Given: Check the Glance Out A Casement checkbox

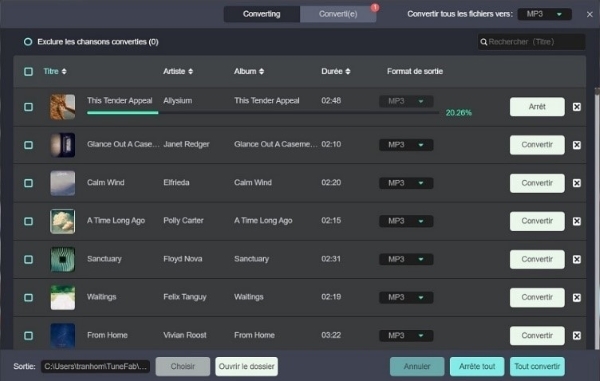Looking at the screenshot, I should coord(28,145).
